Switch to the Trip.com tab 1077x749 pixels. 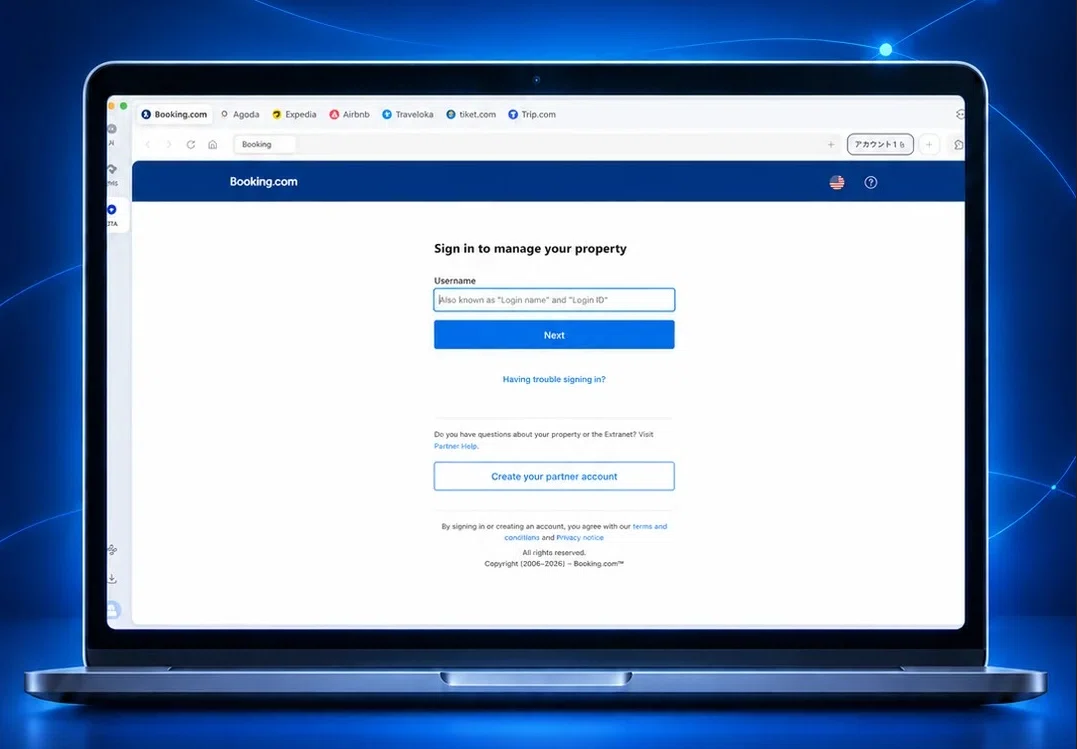532,114
